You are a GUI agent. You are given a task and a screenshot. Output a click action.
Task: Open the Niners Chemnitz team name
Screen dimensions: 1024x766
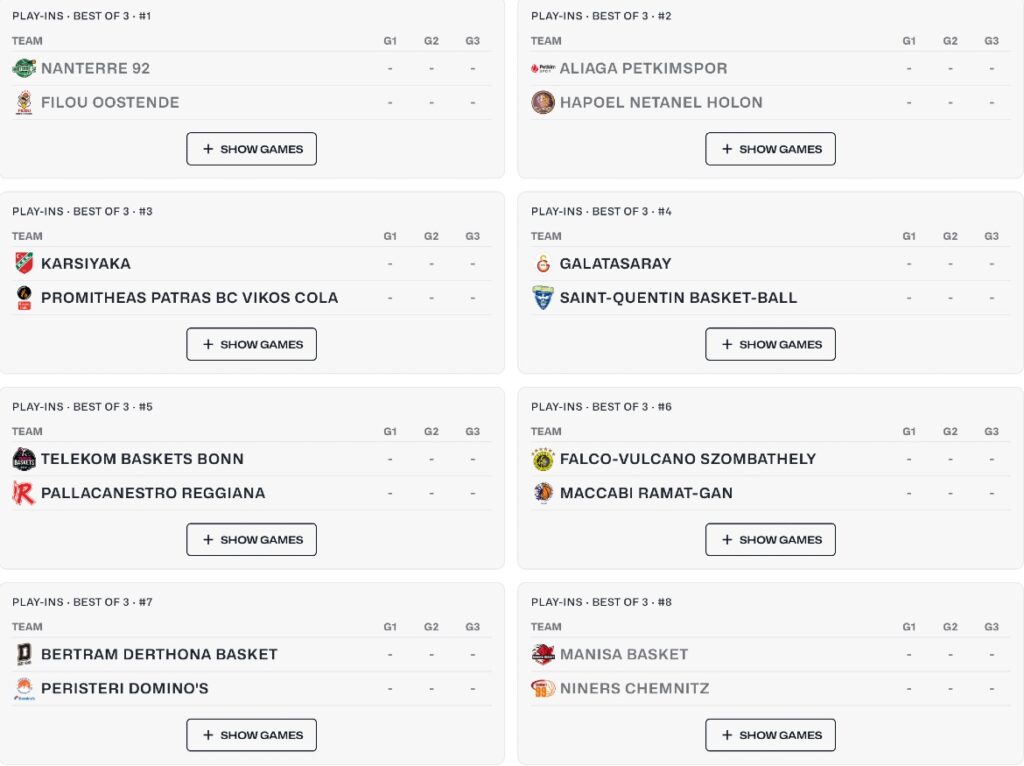click(634, 688)
